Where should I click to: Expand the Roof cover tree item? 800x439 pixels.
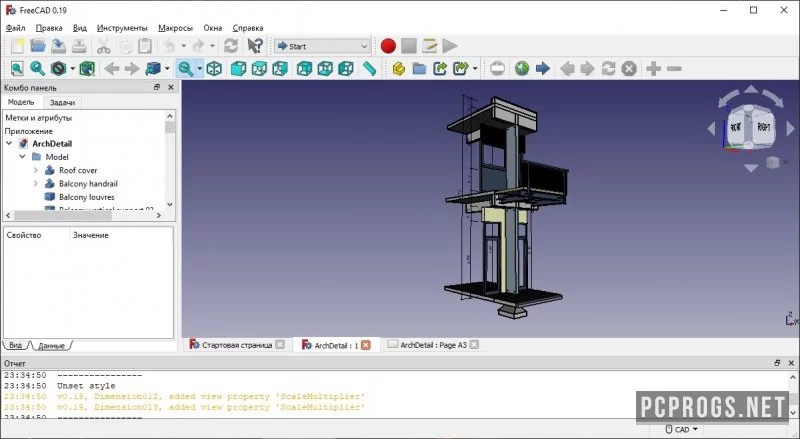pyautogui.click(x=35, y=170)
